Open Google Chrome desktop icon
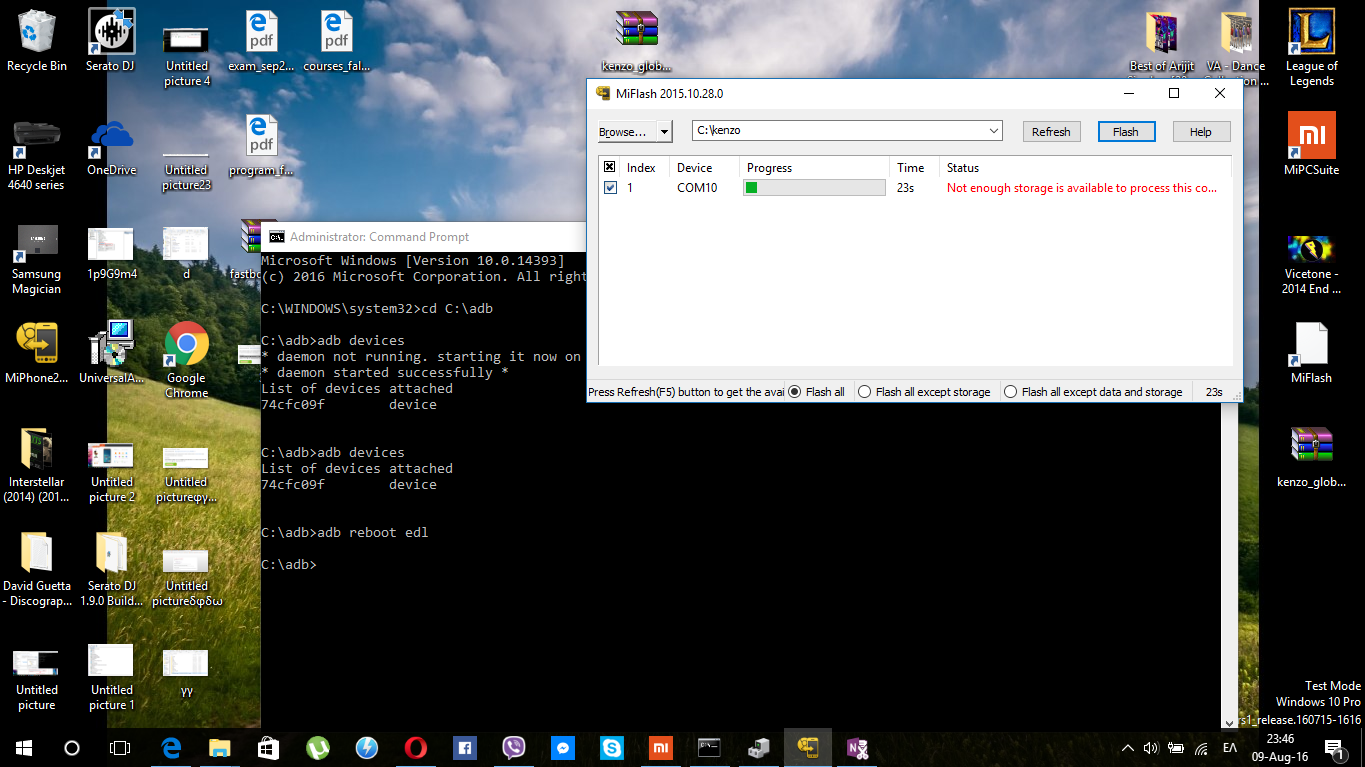Screen dimensions: 1365x767 click(186, 358)
